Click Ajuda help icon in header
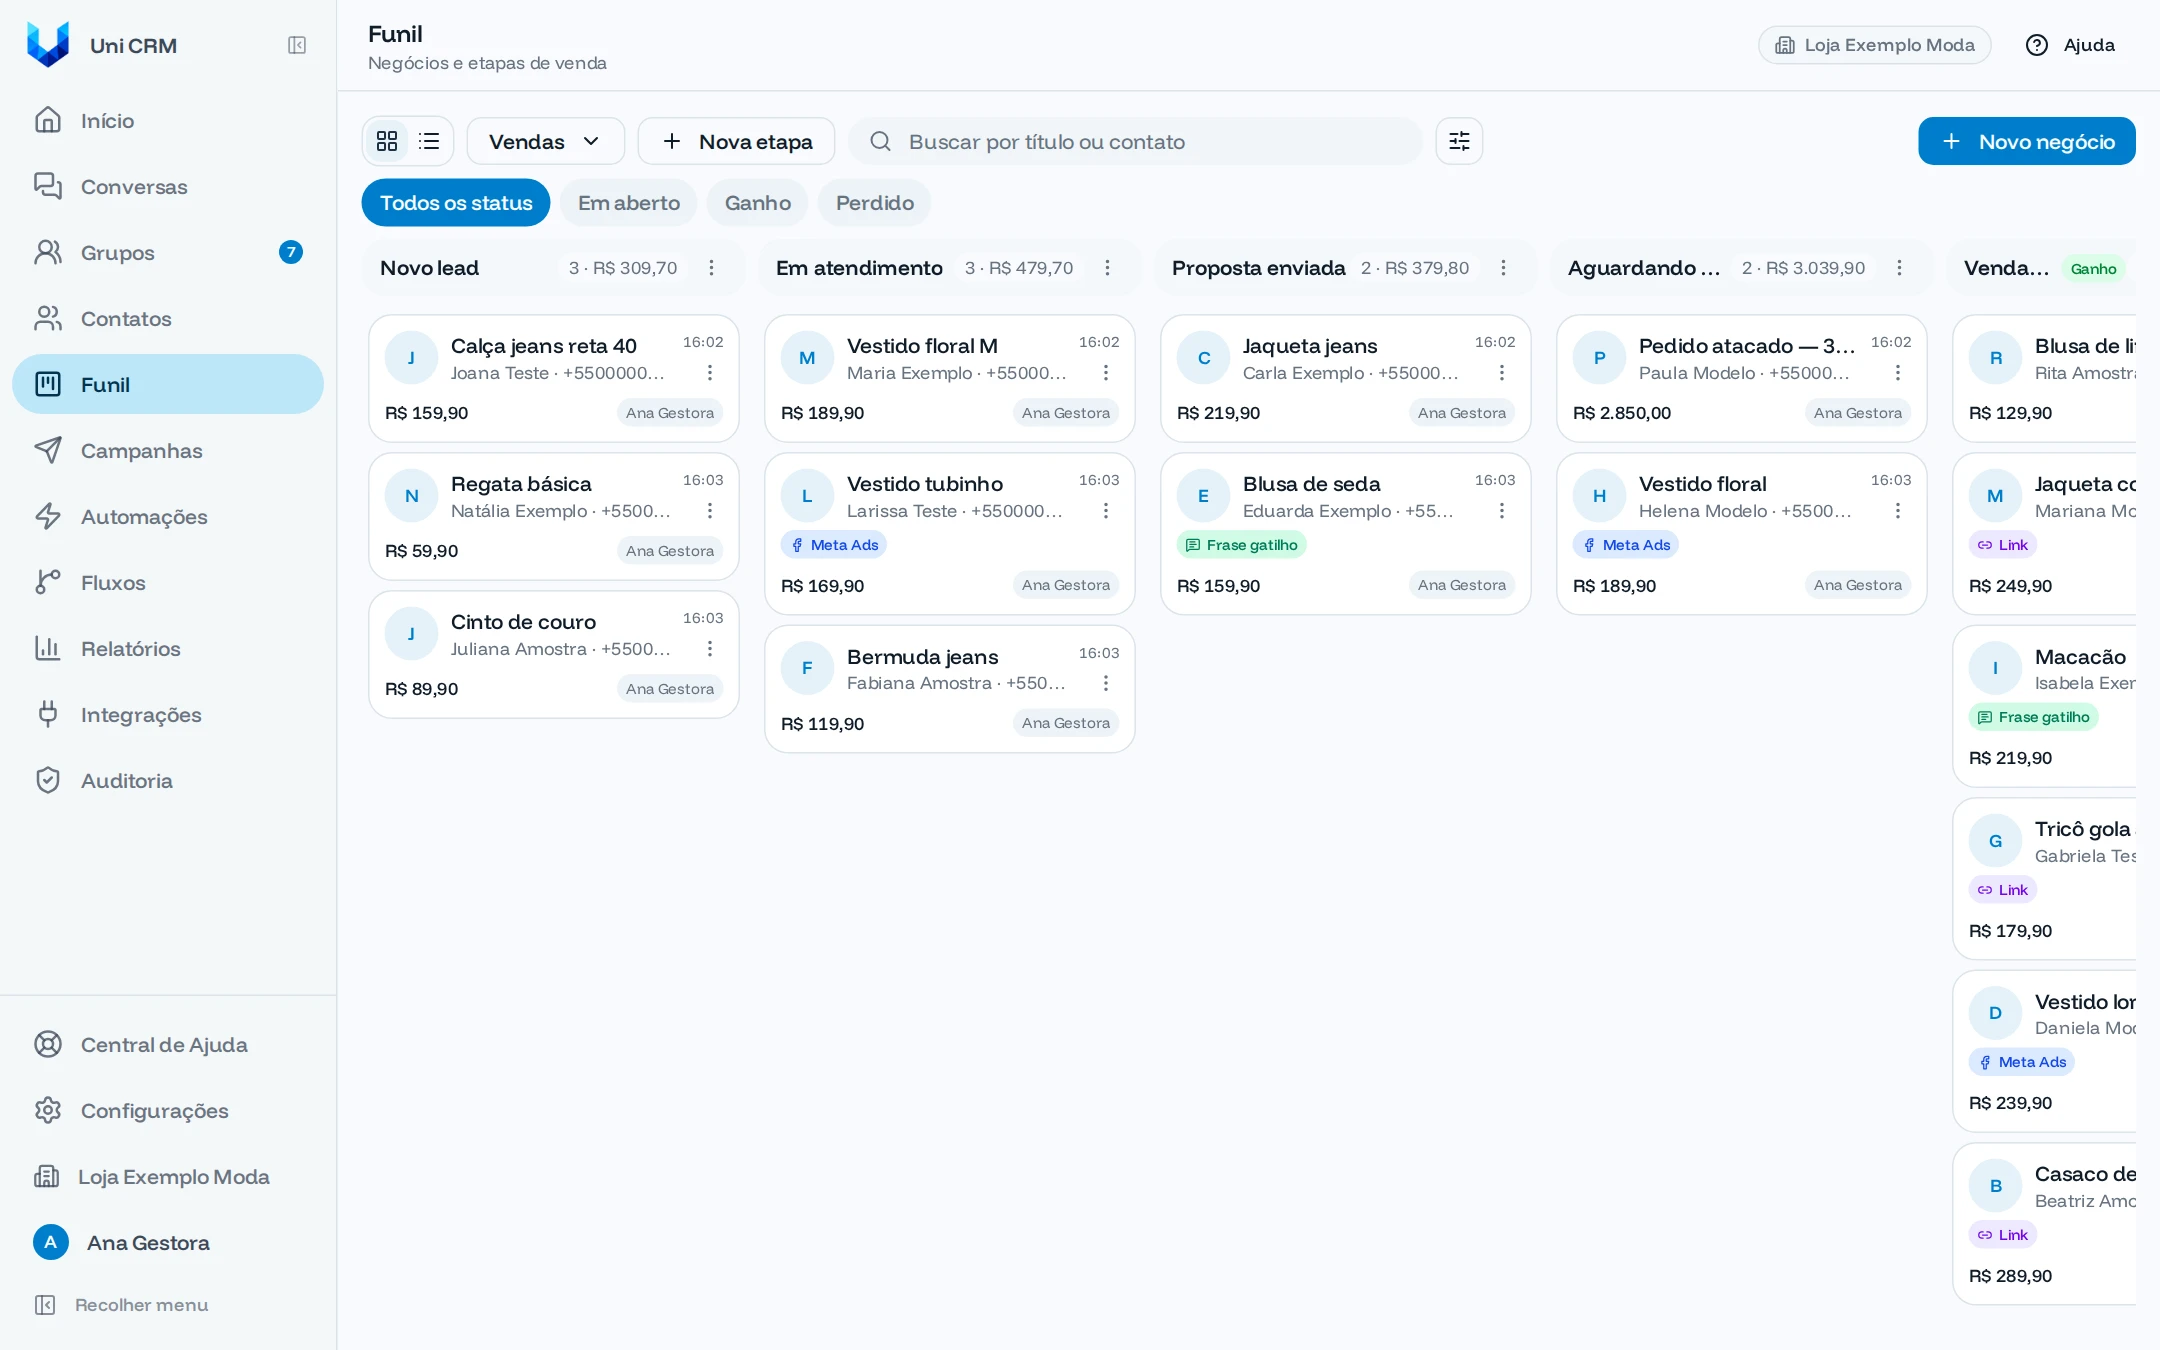 (2070, 45)
